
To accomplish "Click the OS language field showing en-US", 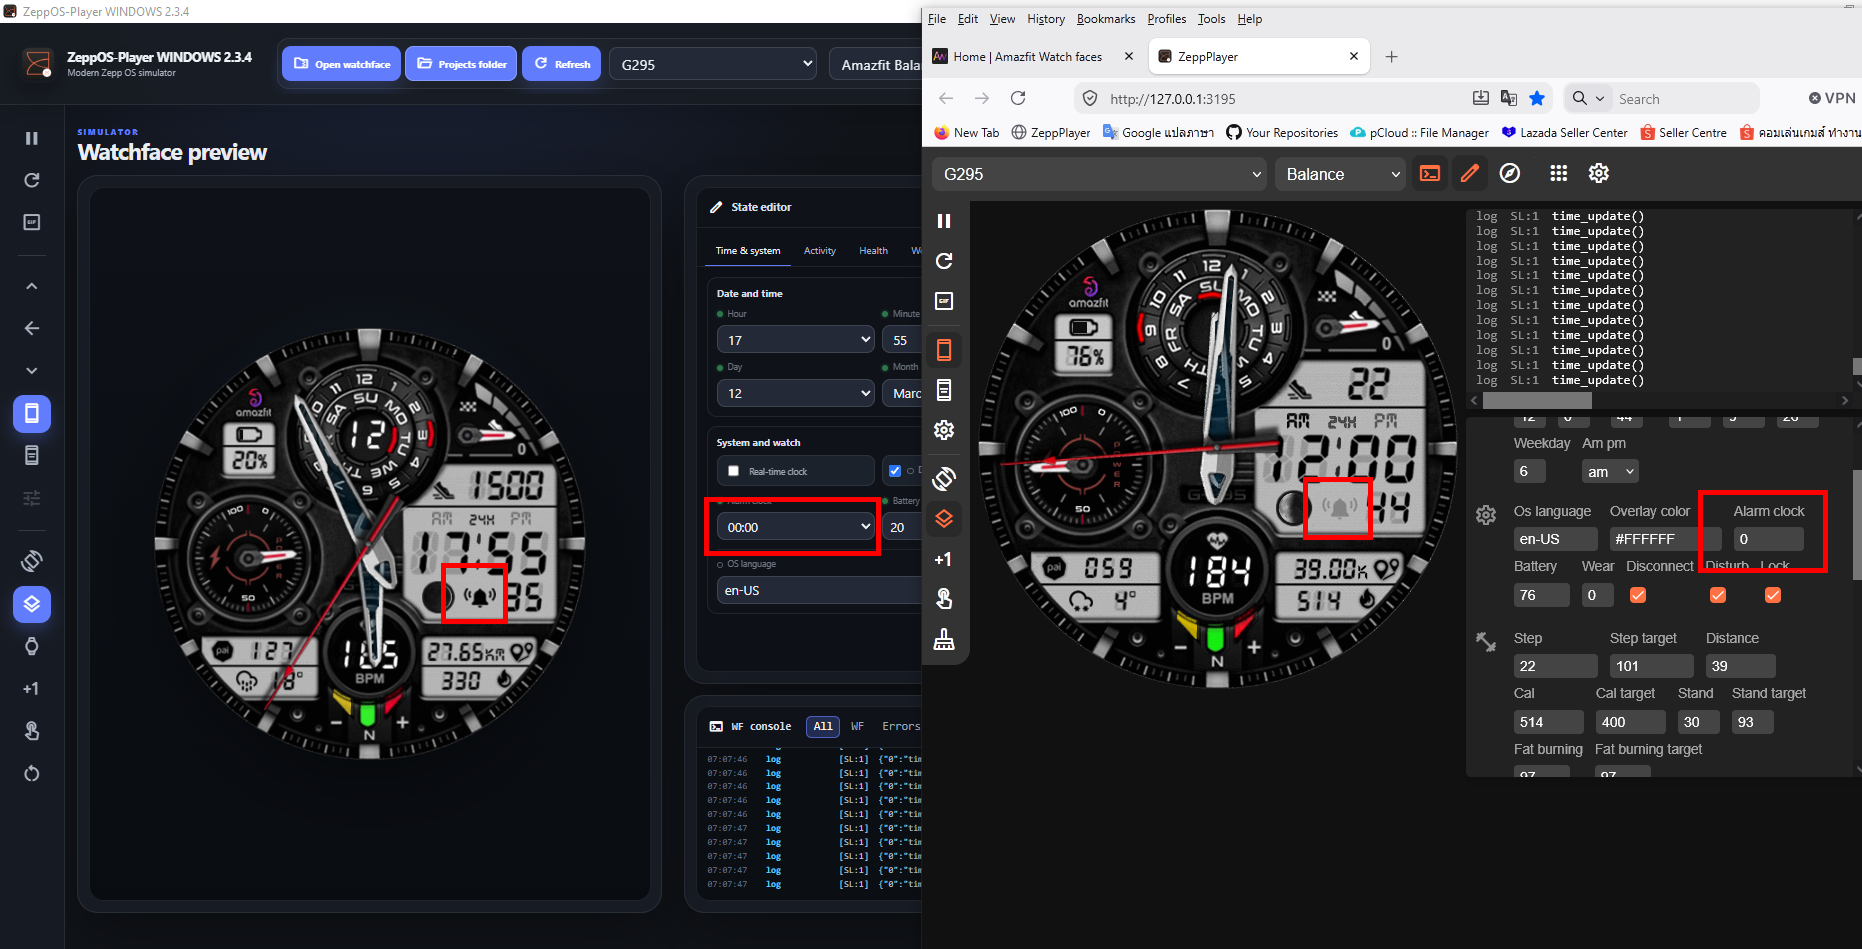I will [820, 590].
